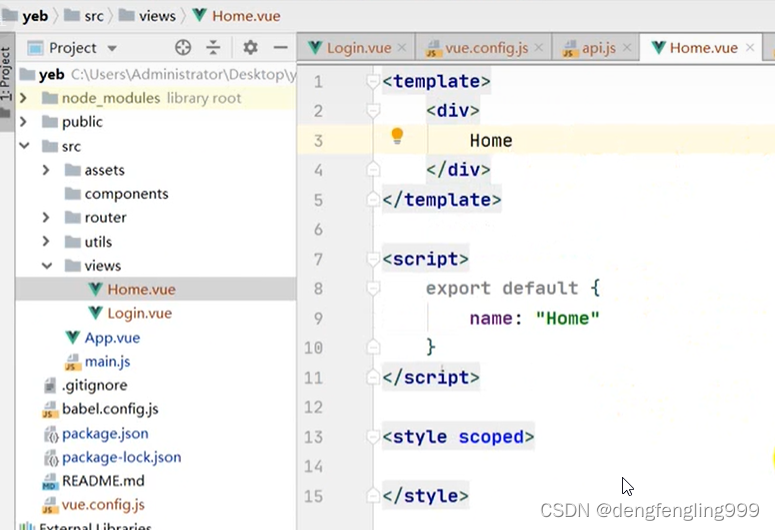Select the yeb project root row
The width and height of the screenshot is (775, 530).
click(x=156, y=74)
